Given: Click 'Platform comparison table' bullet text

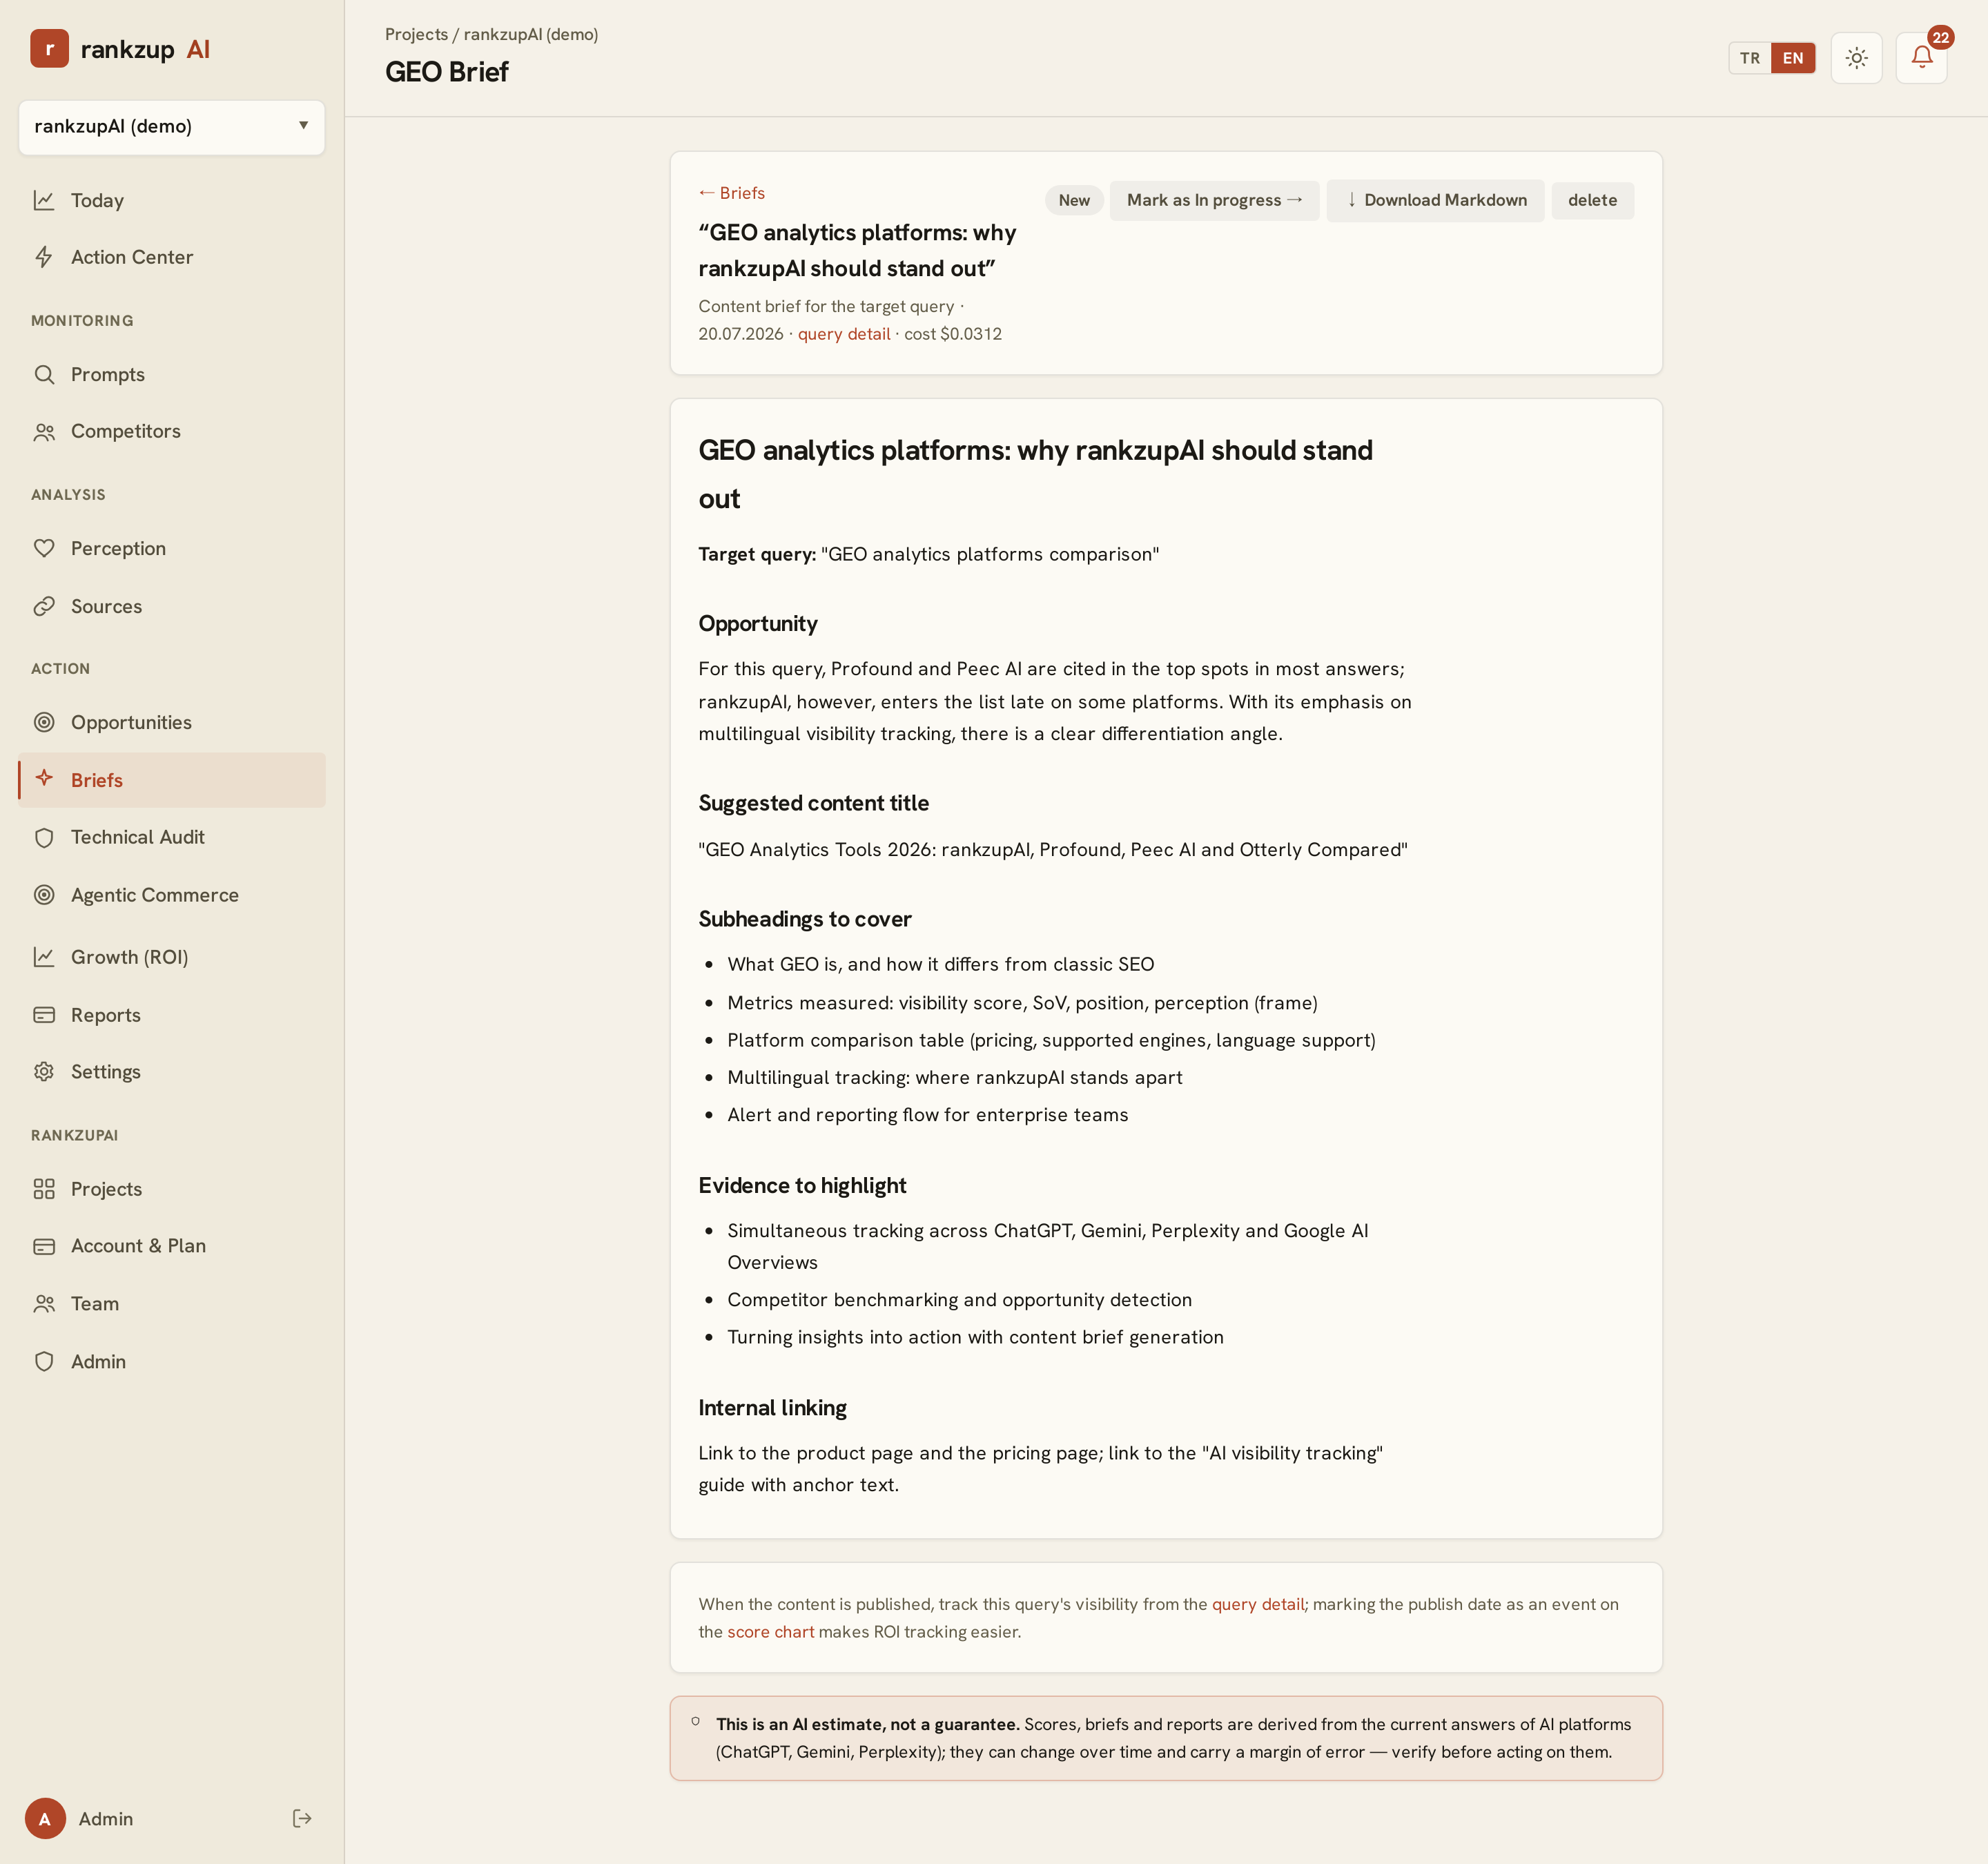Looking at the screenshot, I should click(x=1051, y=1040).
